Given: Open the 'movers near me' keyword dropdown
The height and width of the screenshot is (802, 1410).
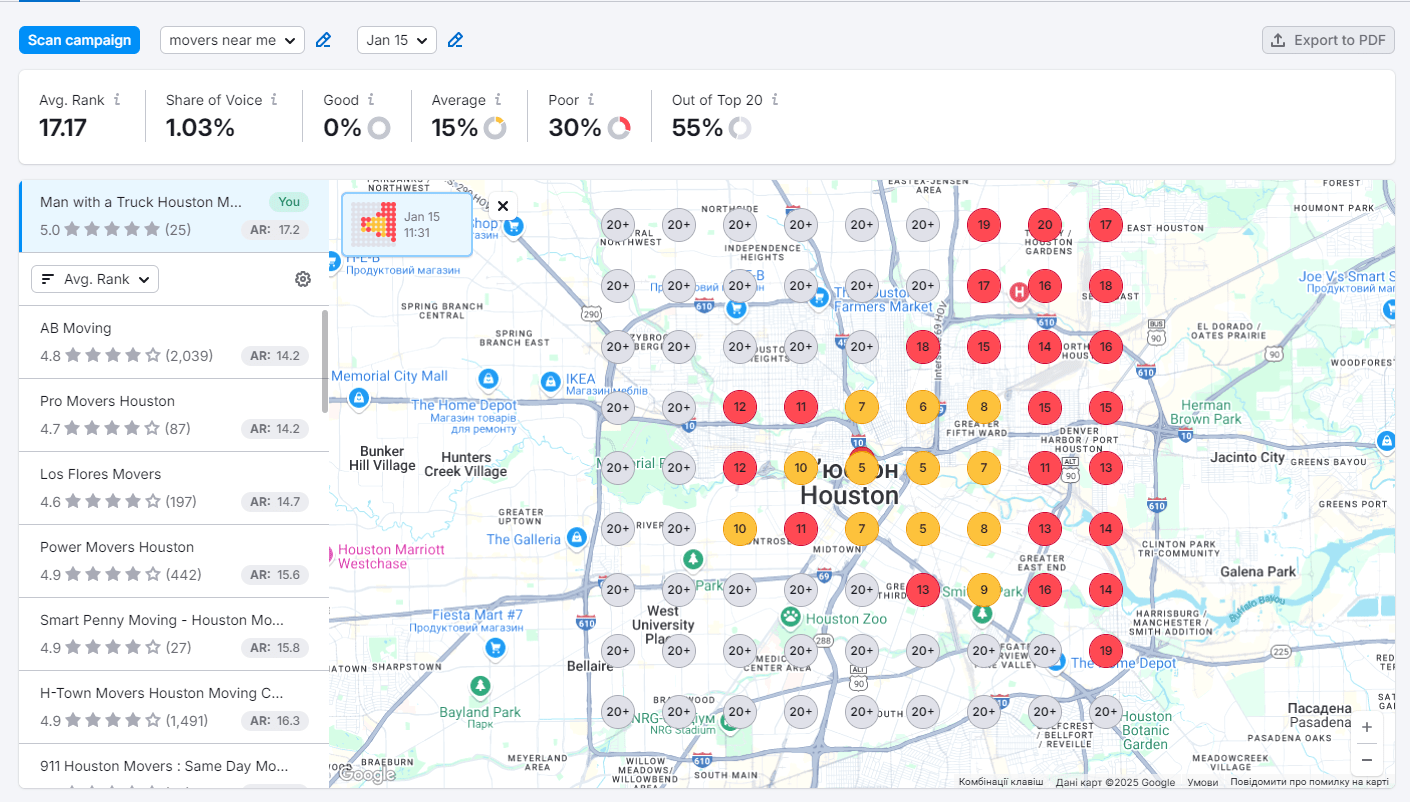Looking at the screenshot, I should pyautogui.click(x=232, y=40).
